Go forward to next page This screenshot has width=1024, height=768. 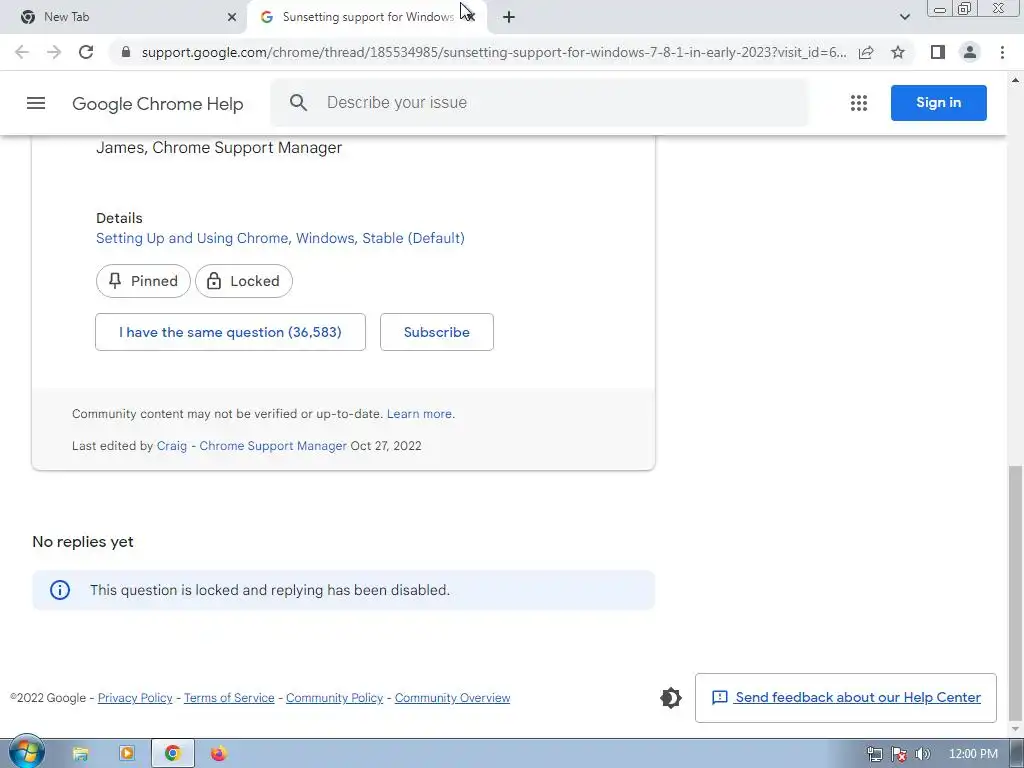point(54,52)
